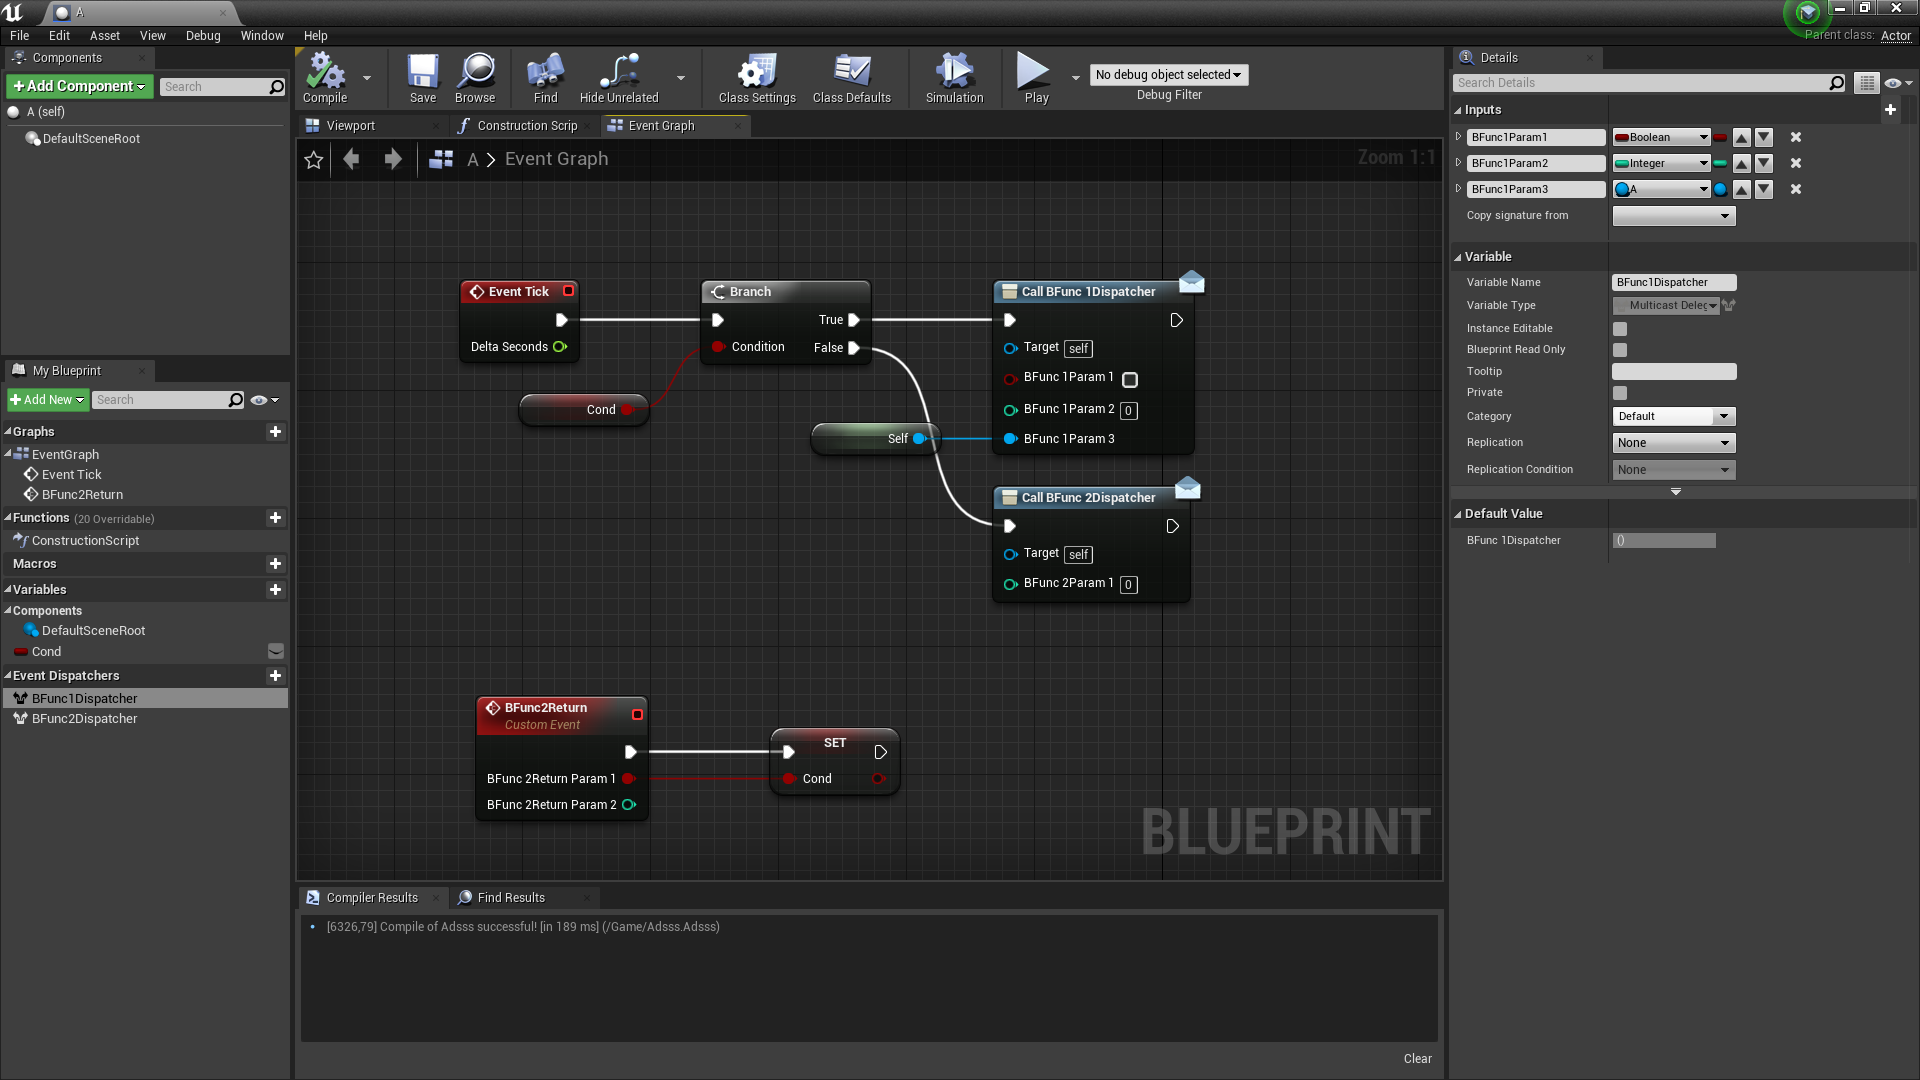The height and width of the screenshot is (1080, 1920).
Task: Toggle Instance Editable checkbox
Action: point(1620,329)
